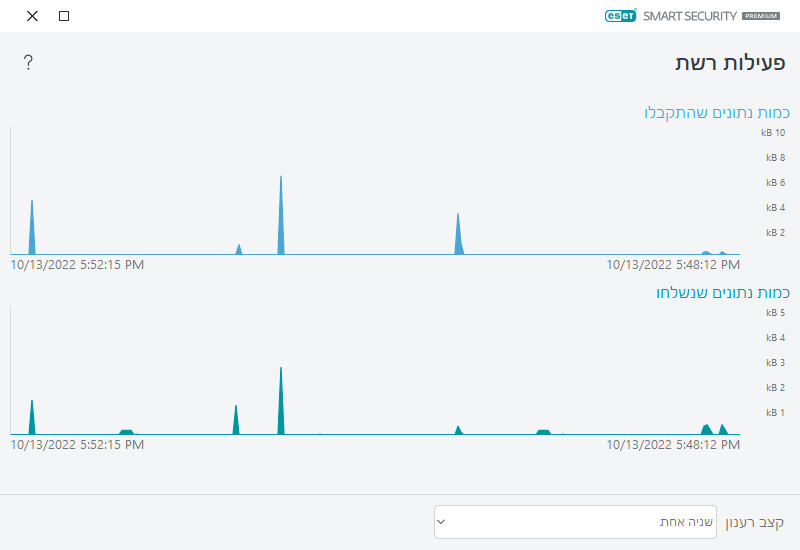Image resolution: width=800 pixels, height=550 pixels.
Task: Click the PREMIUM badge in the title
Action: (761, 16)
